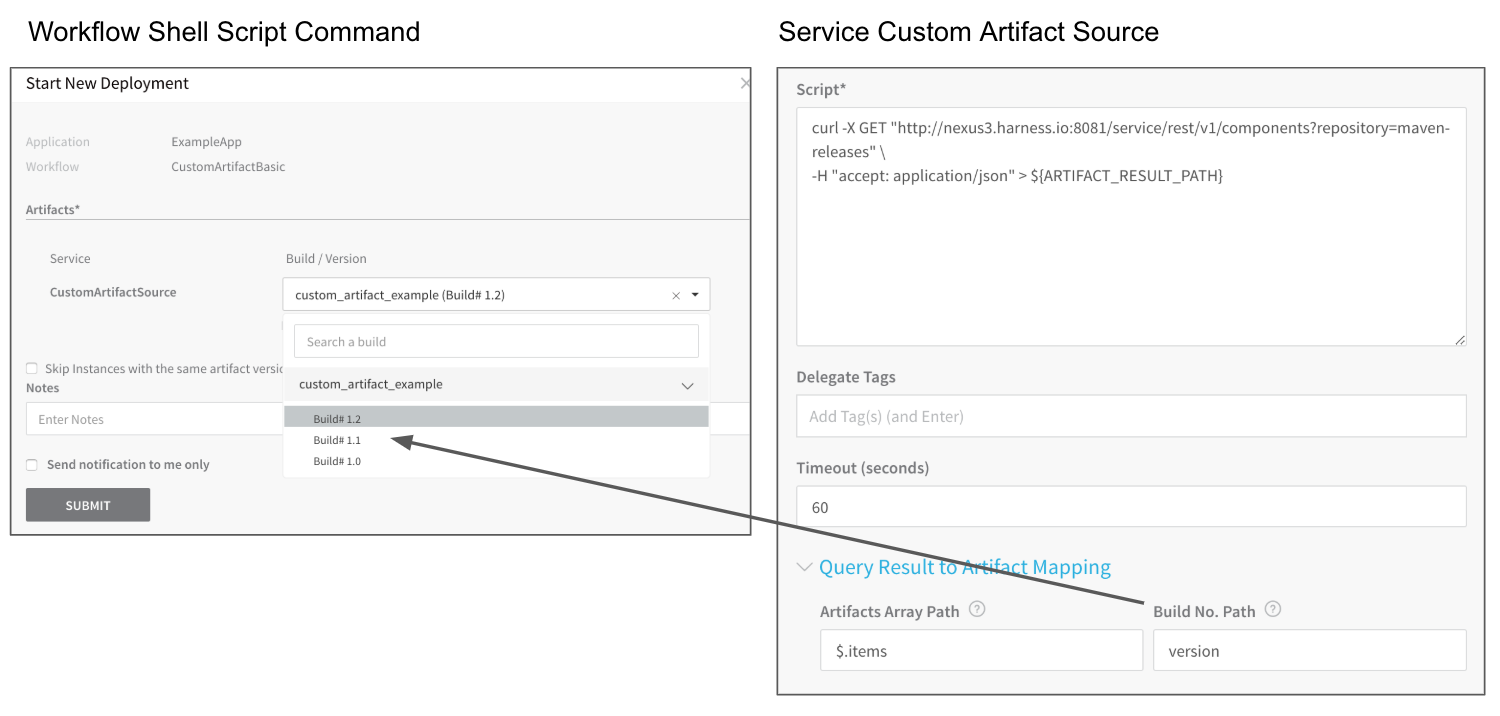Click the ExampleApp application value
Image resolution: width=1500 pixels, height=716 pixels.
(206, 142)
